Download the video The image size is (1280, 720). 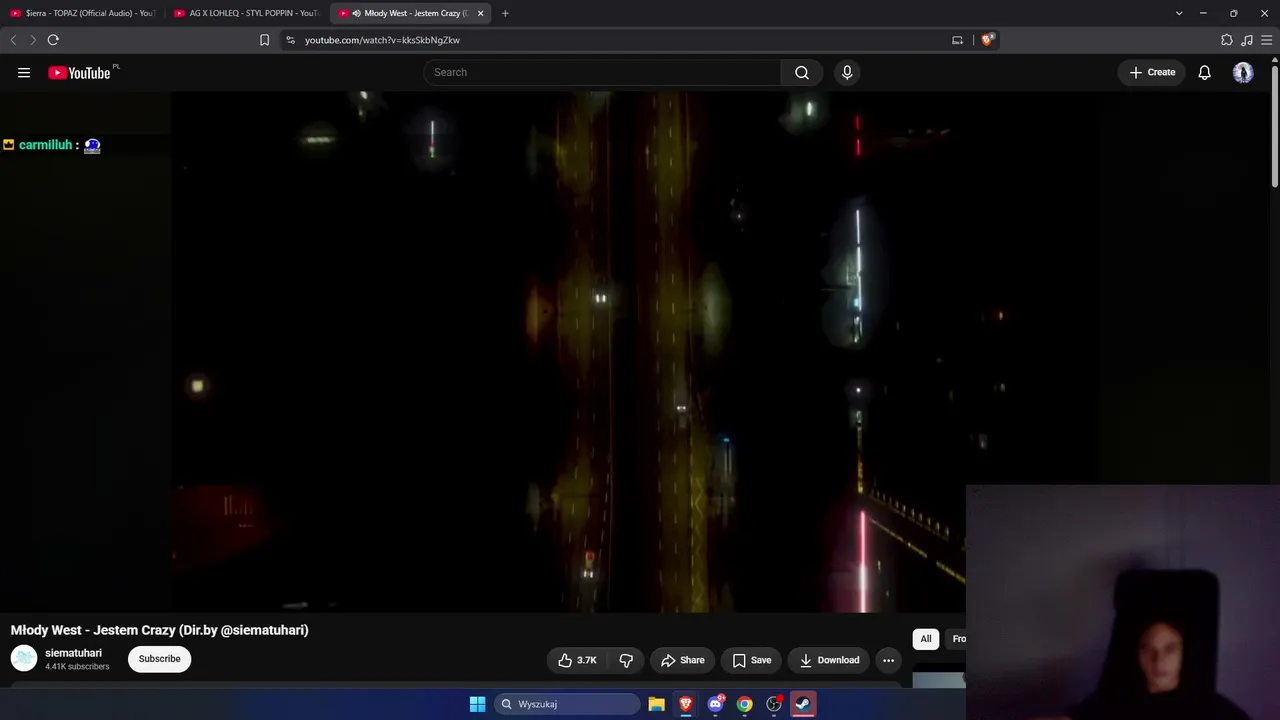(829, 660)
